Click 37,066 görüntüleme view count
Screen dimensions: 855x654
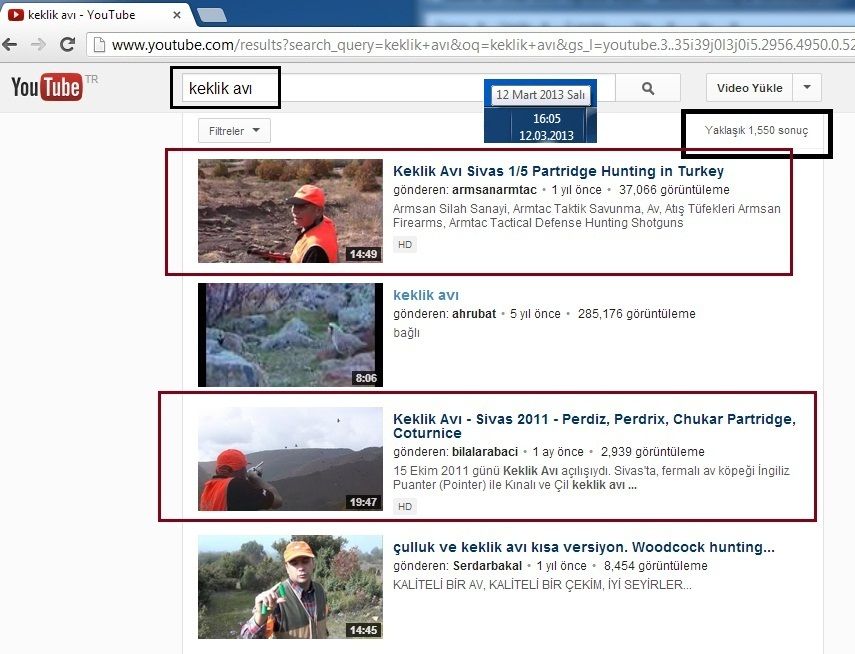point(674,190)
